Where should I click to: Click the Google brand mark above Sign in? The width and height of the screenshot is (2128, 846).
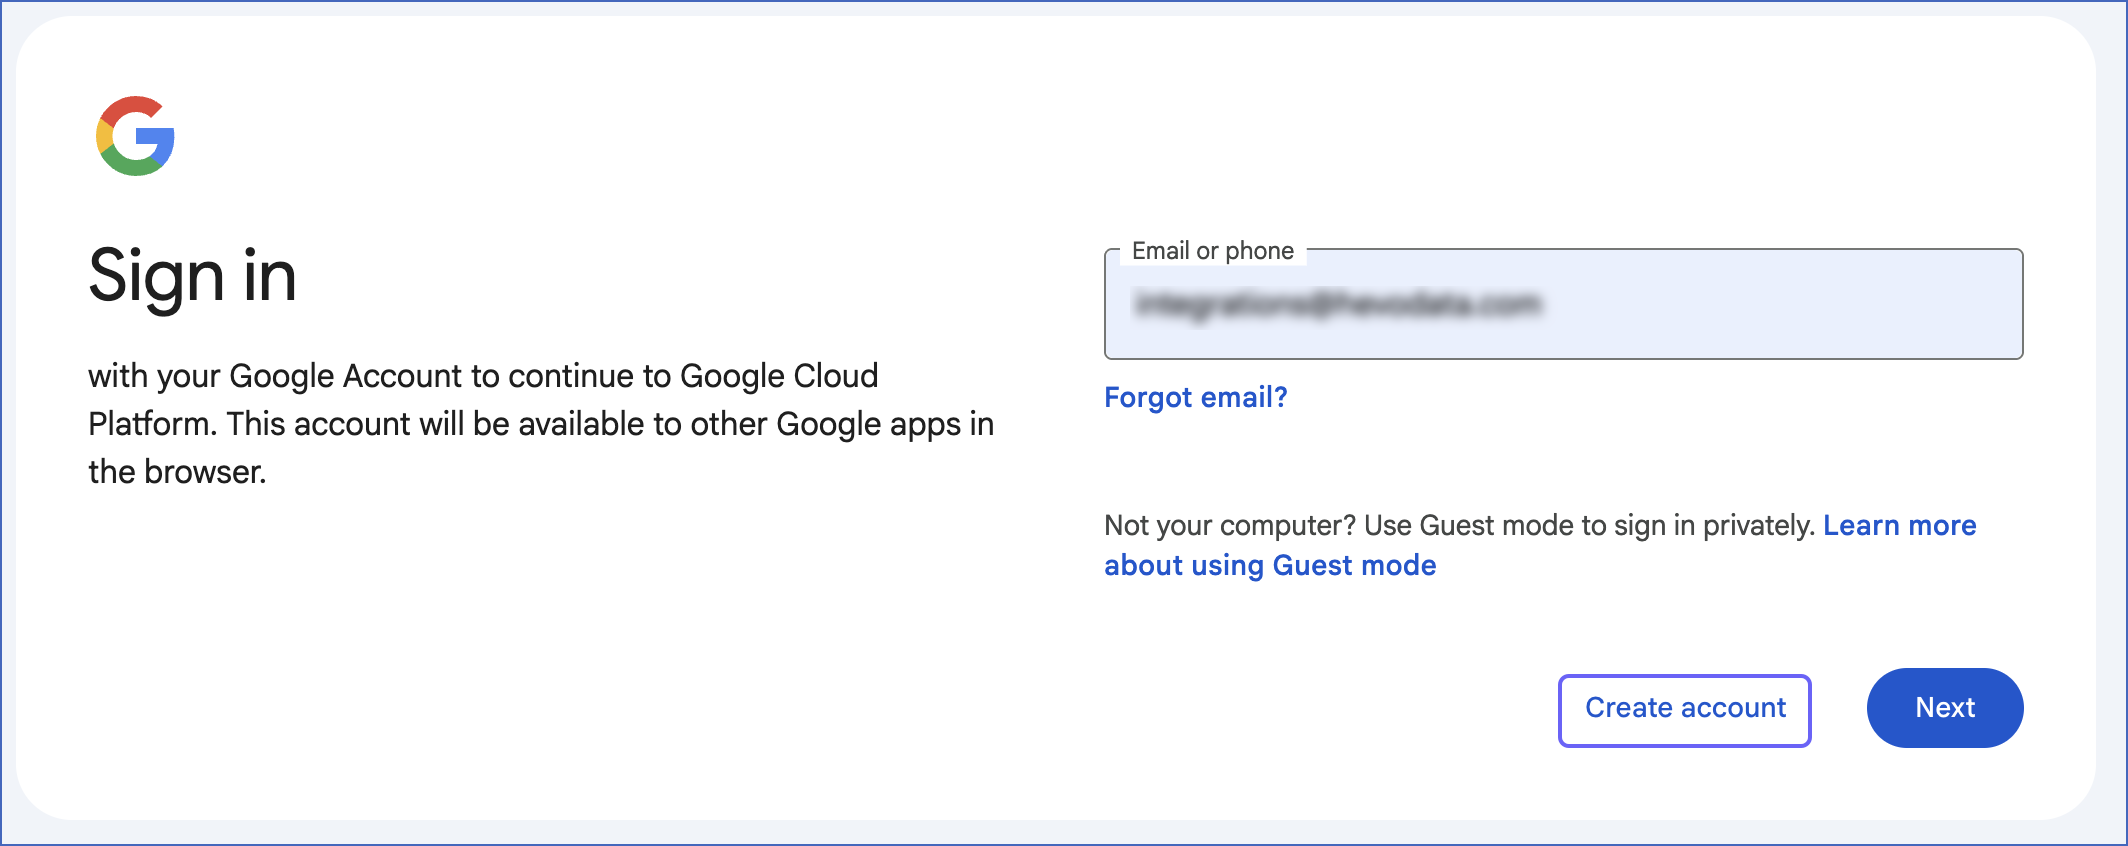click(133, 136)
